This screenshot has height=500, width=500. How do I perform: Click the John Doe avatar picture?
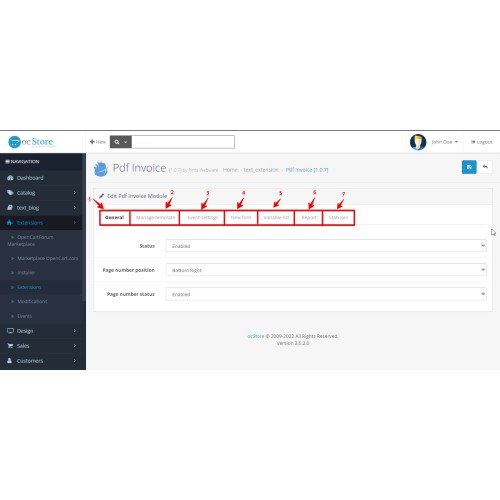418,142
